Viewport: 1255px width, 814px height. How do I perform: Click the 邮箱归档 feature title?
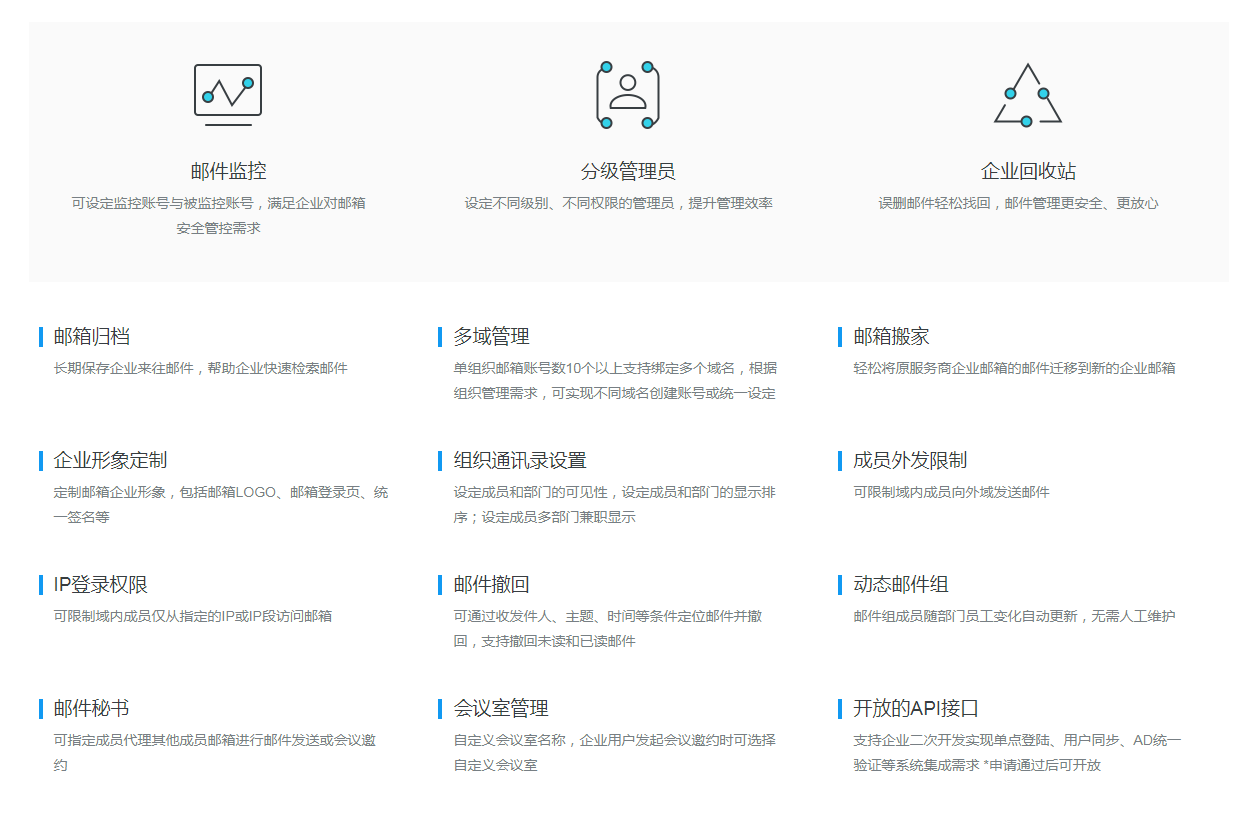pyautogui.click(x=91, y=336)
